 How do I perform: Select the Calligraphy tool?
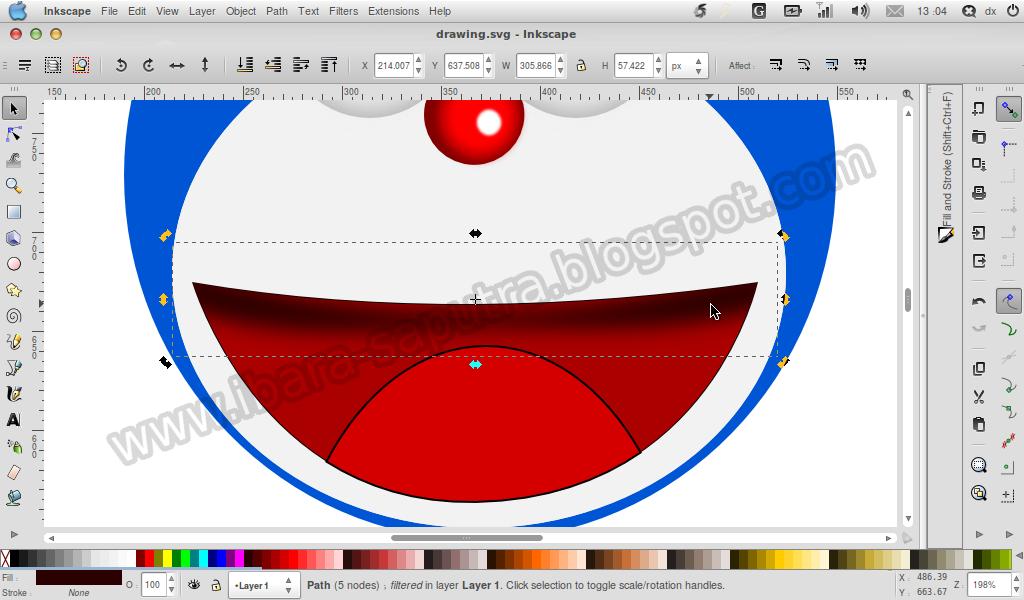pos(14,394)
